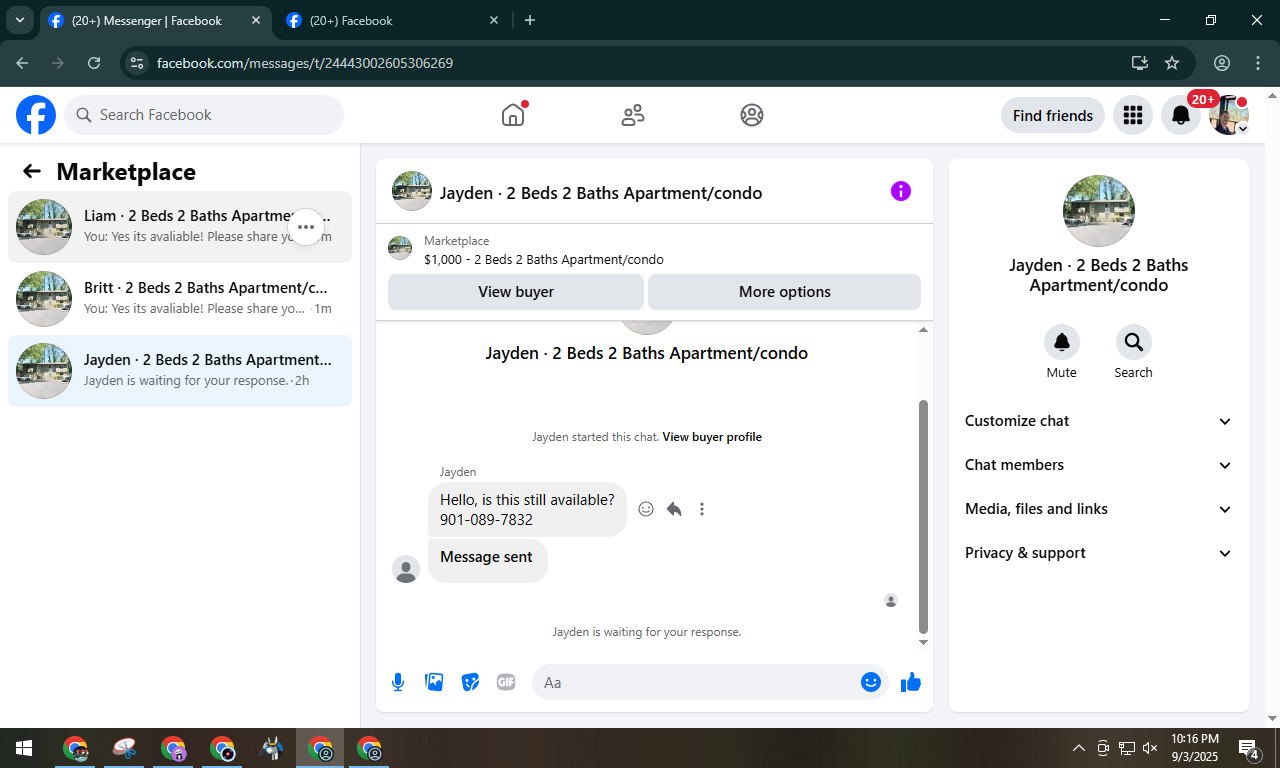This screenshot has width=1280, height=768.
Task: Record a voice clip with microphone
Action: pos(398,682)
